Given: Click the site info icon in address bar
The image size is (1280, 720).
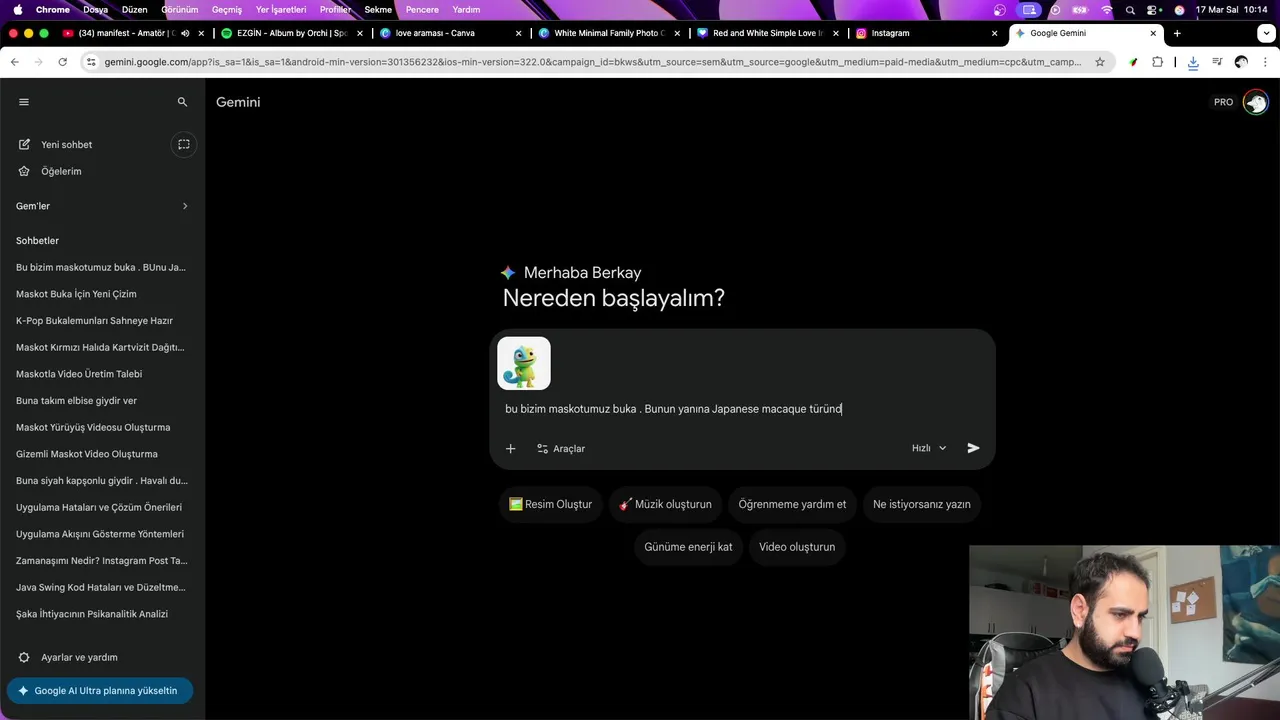Looking at the screenshot, I should pyautogui.click(x=91, y=62).
